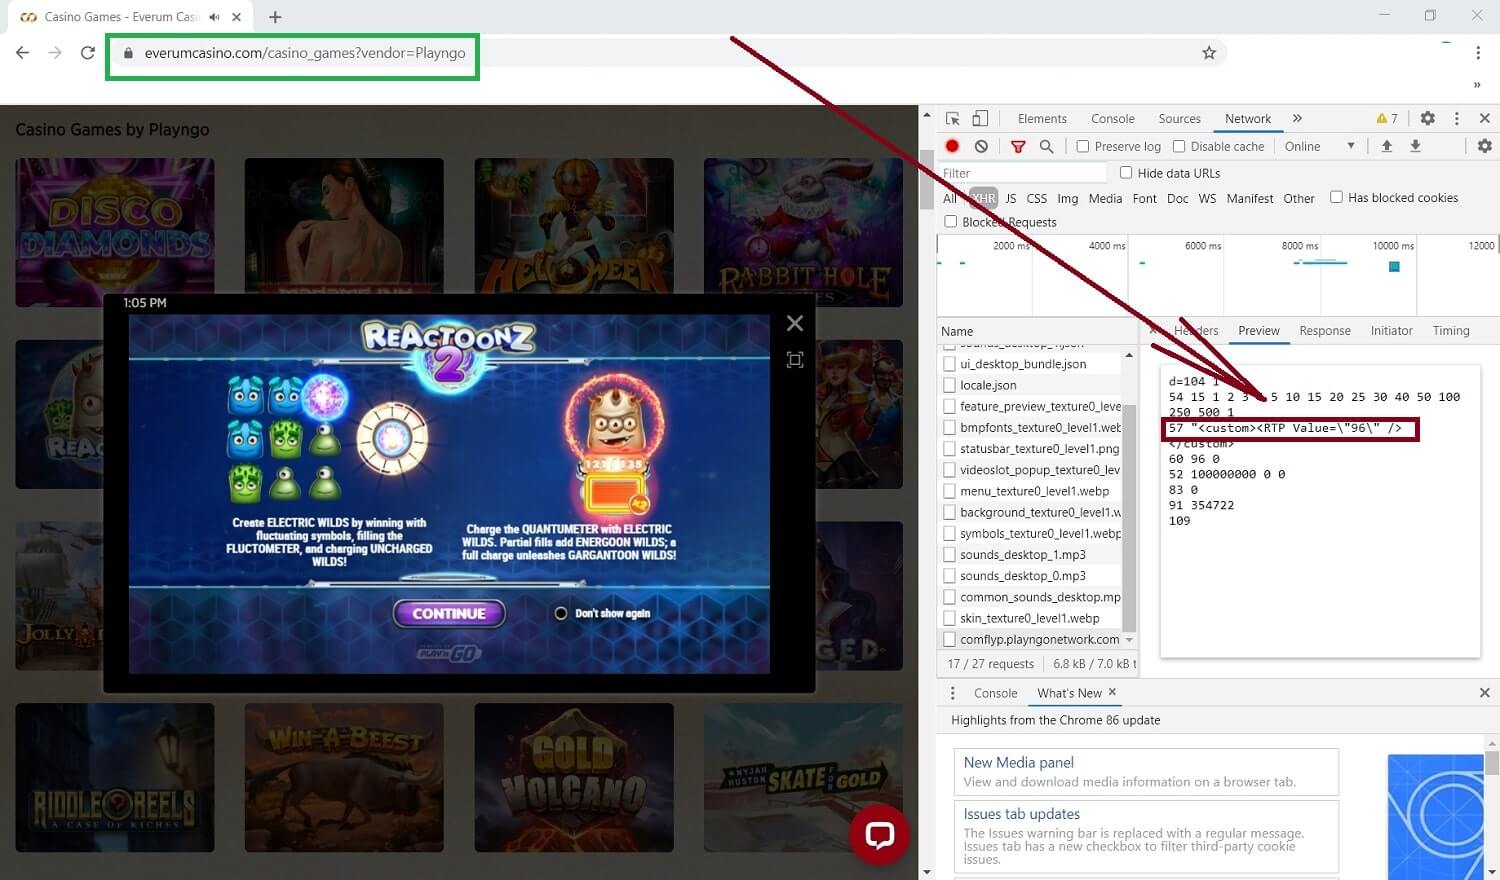1500x880 pixels.
Task: Select the Preview tab
Action: 1259,331
